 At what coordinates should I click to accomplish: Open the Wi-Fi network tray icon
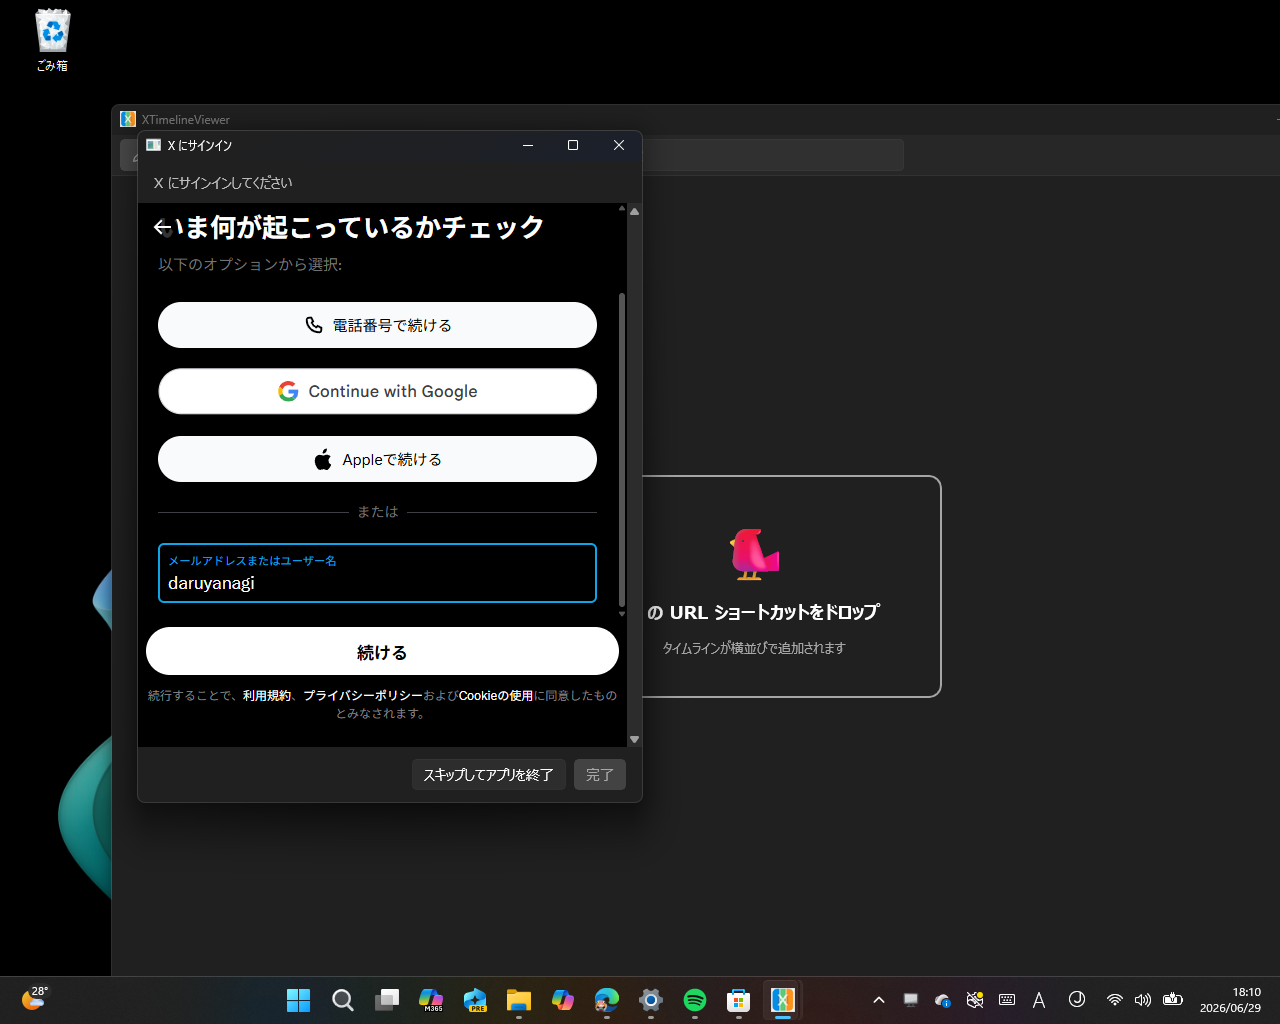tap(1114, 1000)
